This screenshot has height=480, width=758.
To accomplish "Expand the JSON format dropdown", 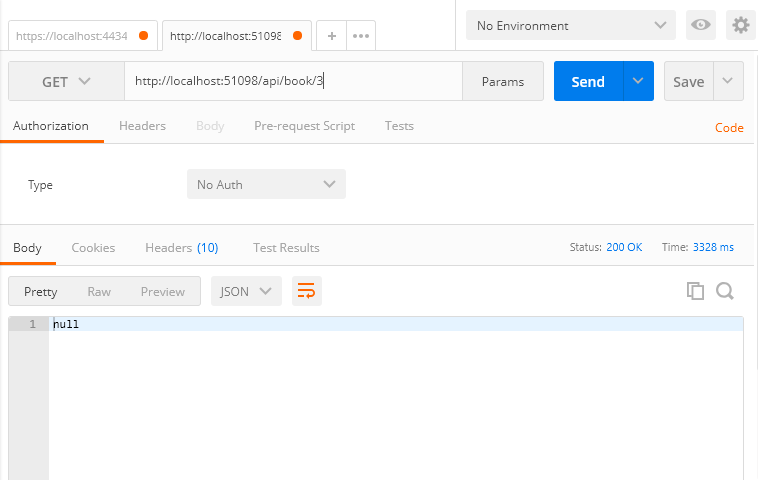I will (246, 291).
